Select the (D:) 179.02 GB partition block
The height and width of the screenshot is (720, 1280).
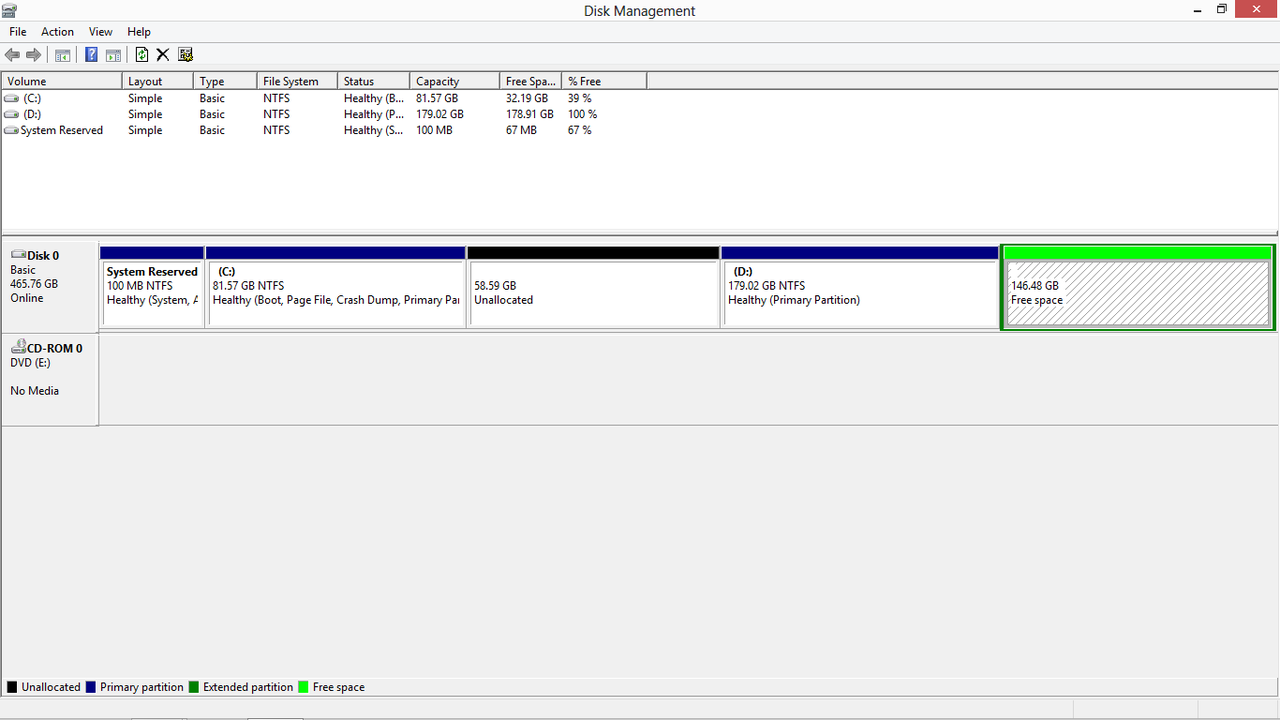click(x=859, y=293)
